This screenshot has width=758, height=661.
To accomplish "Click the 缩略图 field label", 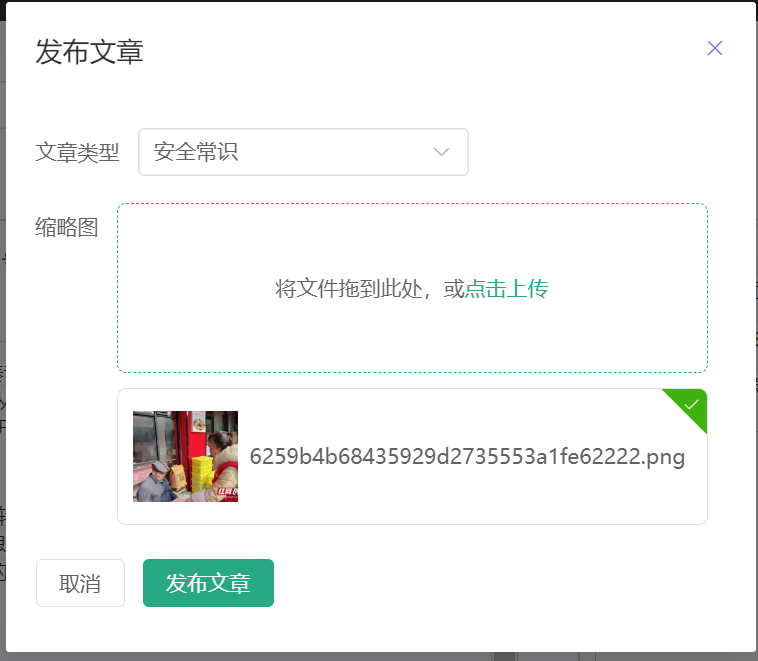I will click(67, 227).
